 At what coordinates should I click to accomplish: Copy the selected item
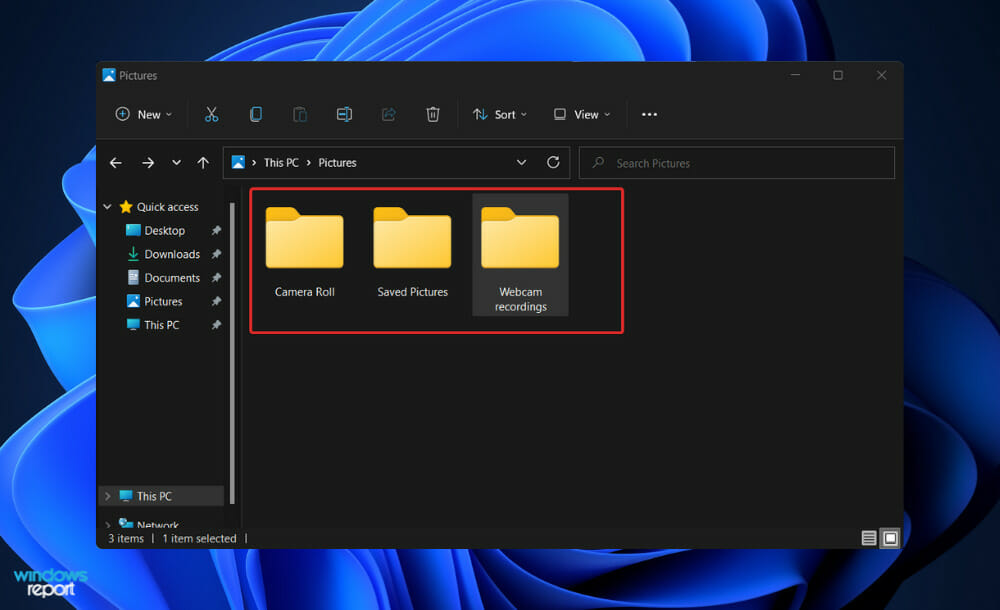click(x=255, y=114)
